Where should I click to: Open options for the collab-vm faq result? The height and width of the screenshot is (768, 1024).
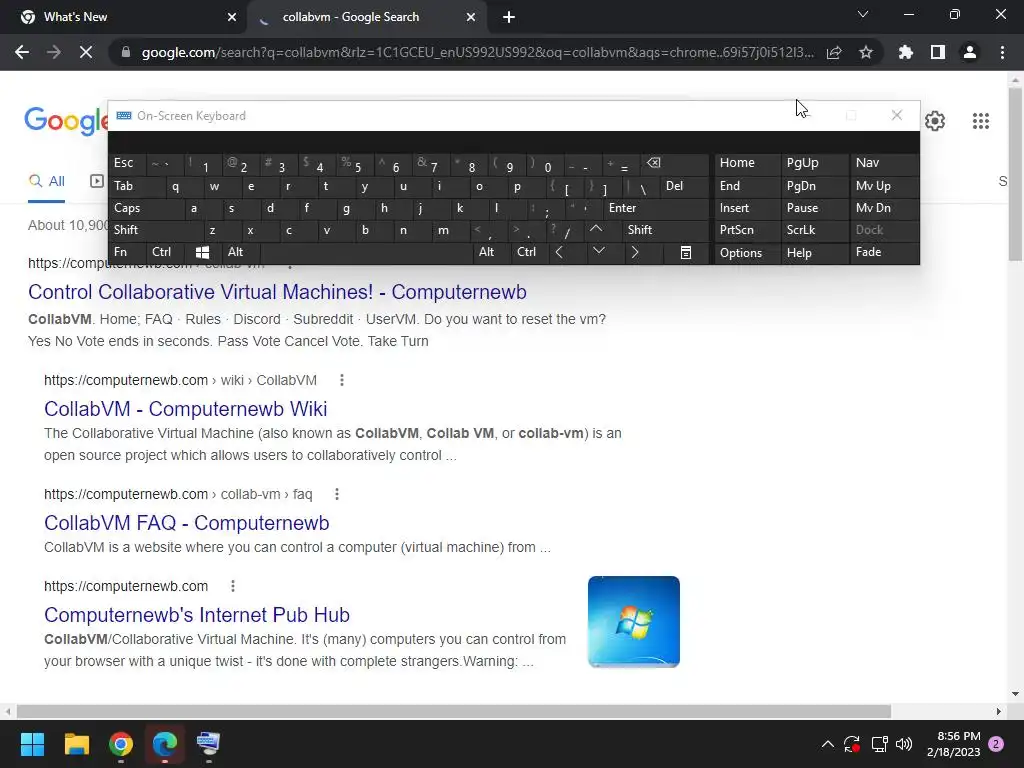(337, 494)
